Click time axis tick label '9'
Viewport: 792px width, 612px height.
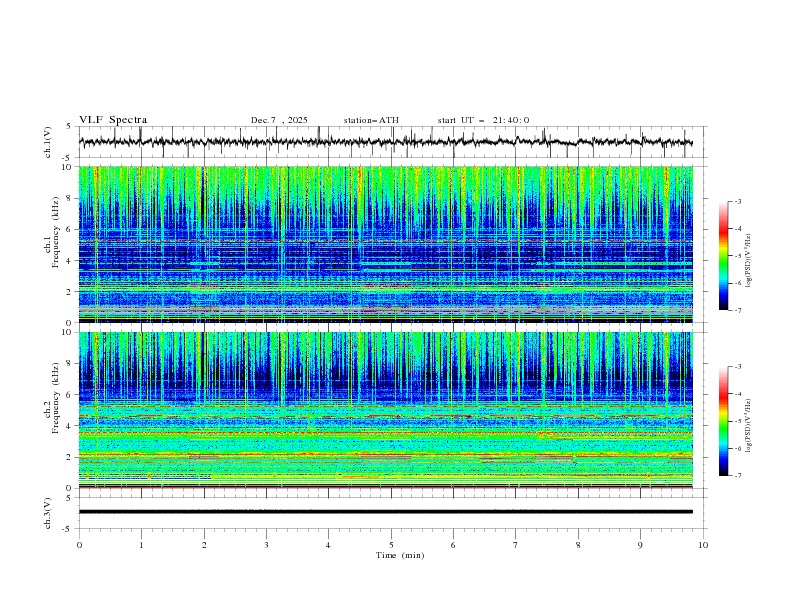[640, 545]
